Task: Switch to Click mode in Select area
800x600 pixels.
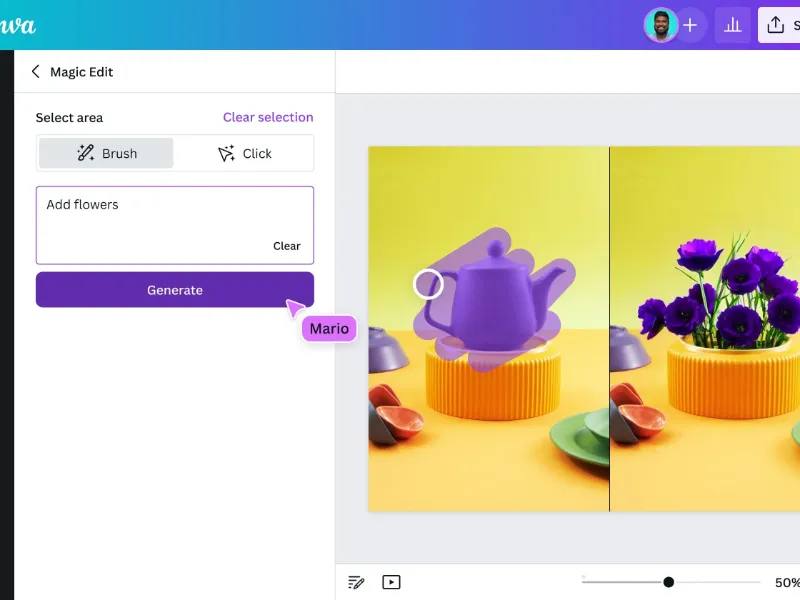Action: 244,152
